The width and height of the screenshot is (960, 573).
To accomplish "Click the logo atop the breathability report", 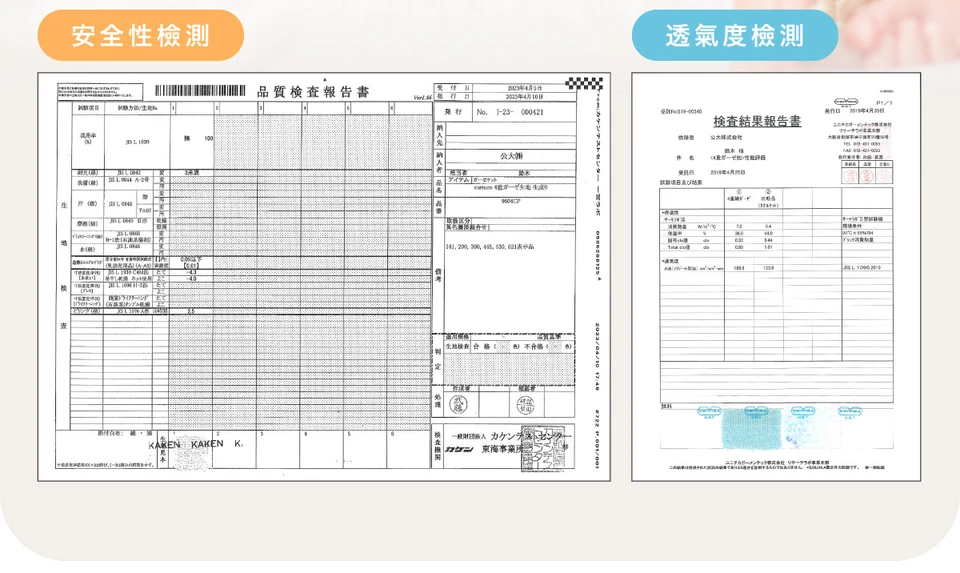I will [x=846, y=100].
